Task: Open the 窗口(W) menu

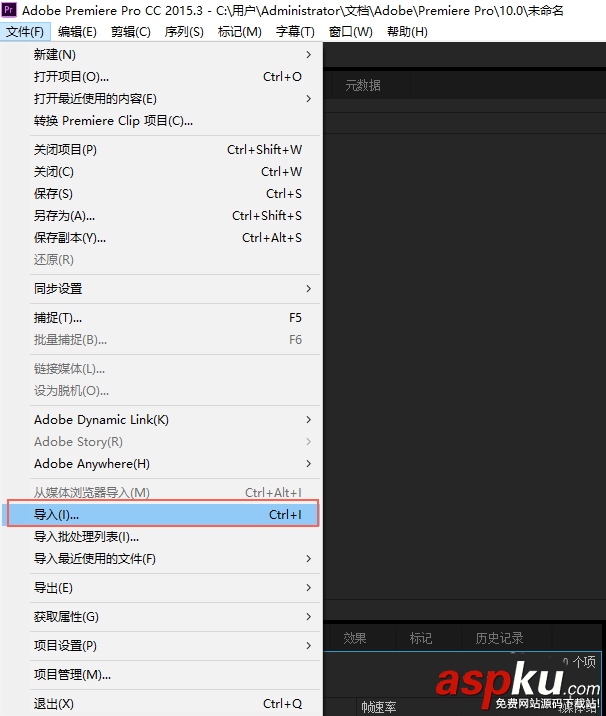Action: coord(350,32)
